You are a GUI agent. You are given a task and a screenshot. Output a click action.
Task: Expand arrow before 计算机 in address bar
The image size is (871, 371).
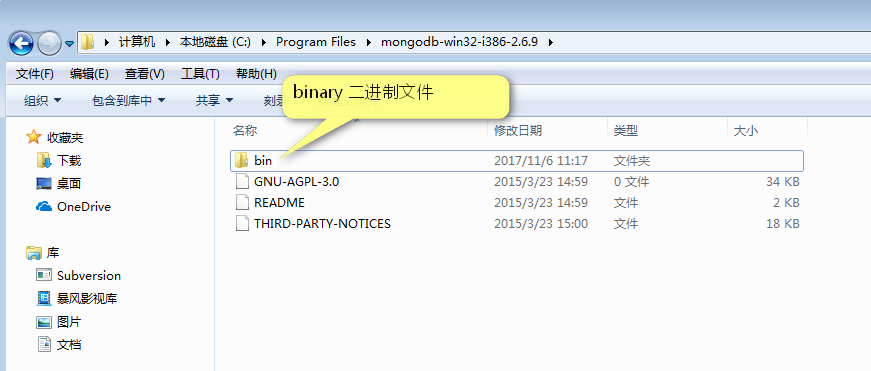click(x=106, y=42)
